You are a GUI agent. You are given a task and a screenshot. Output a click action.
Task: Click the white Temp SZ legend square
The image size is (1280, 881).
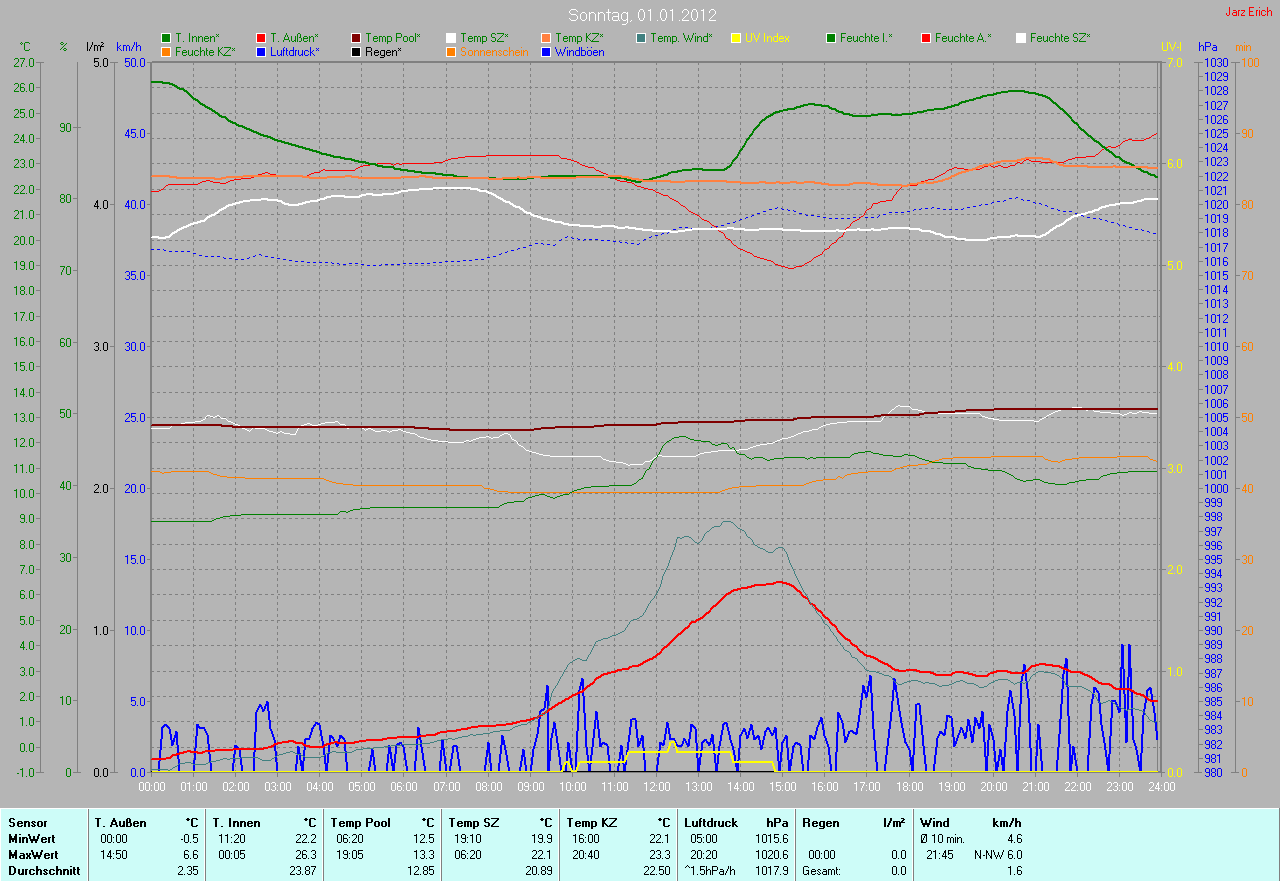click(x=451, y=38)
